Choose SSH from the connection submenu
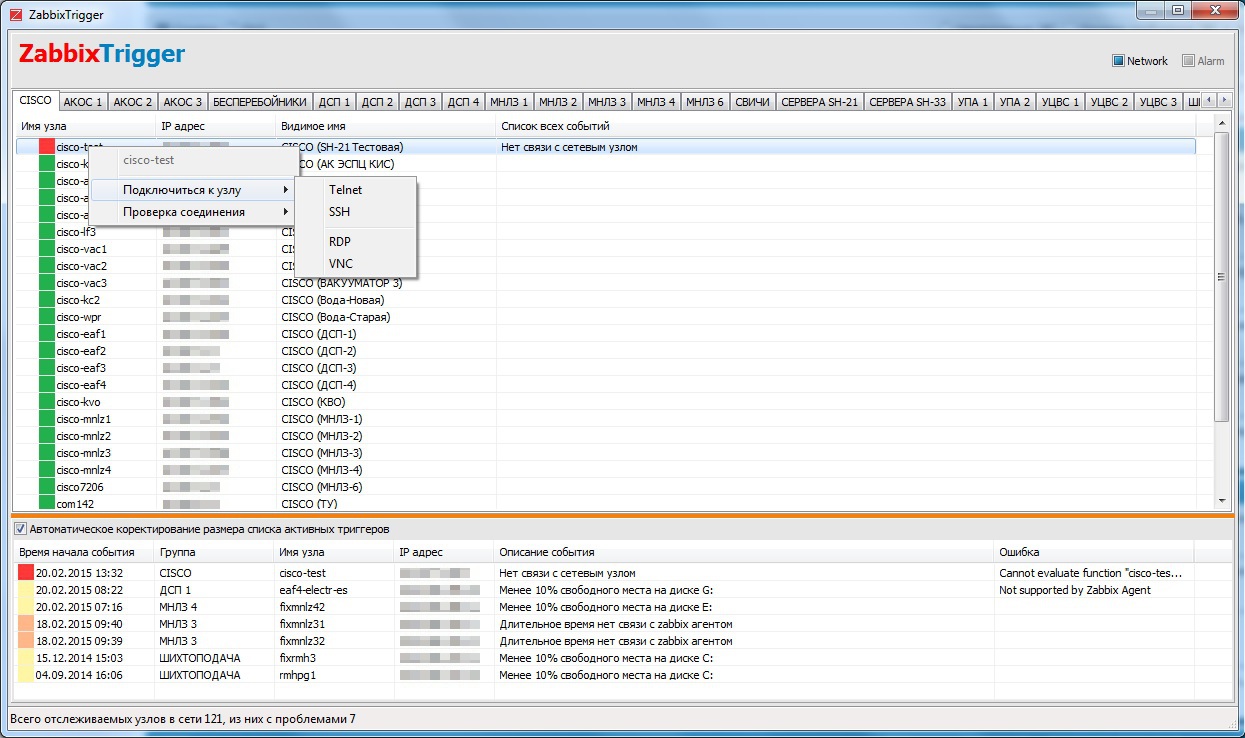The image size is (1245, 738). tap(339, 212)
